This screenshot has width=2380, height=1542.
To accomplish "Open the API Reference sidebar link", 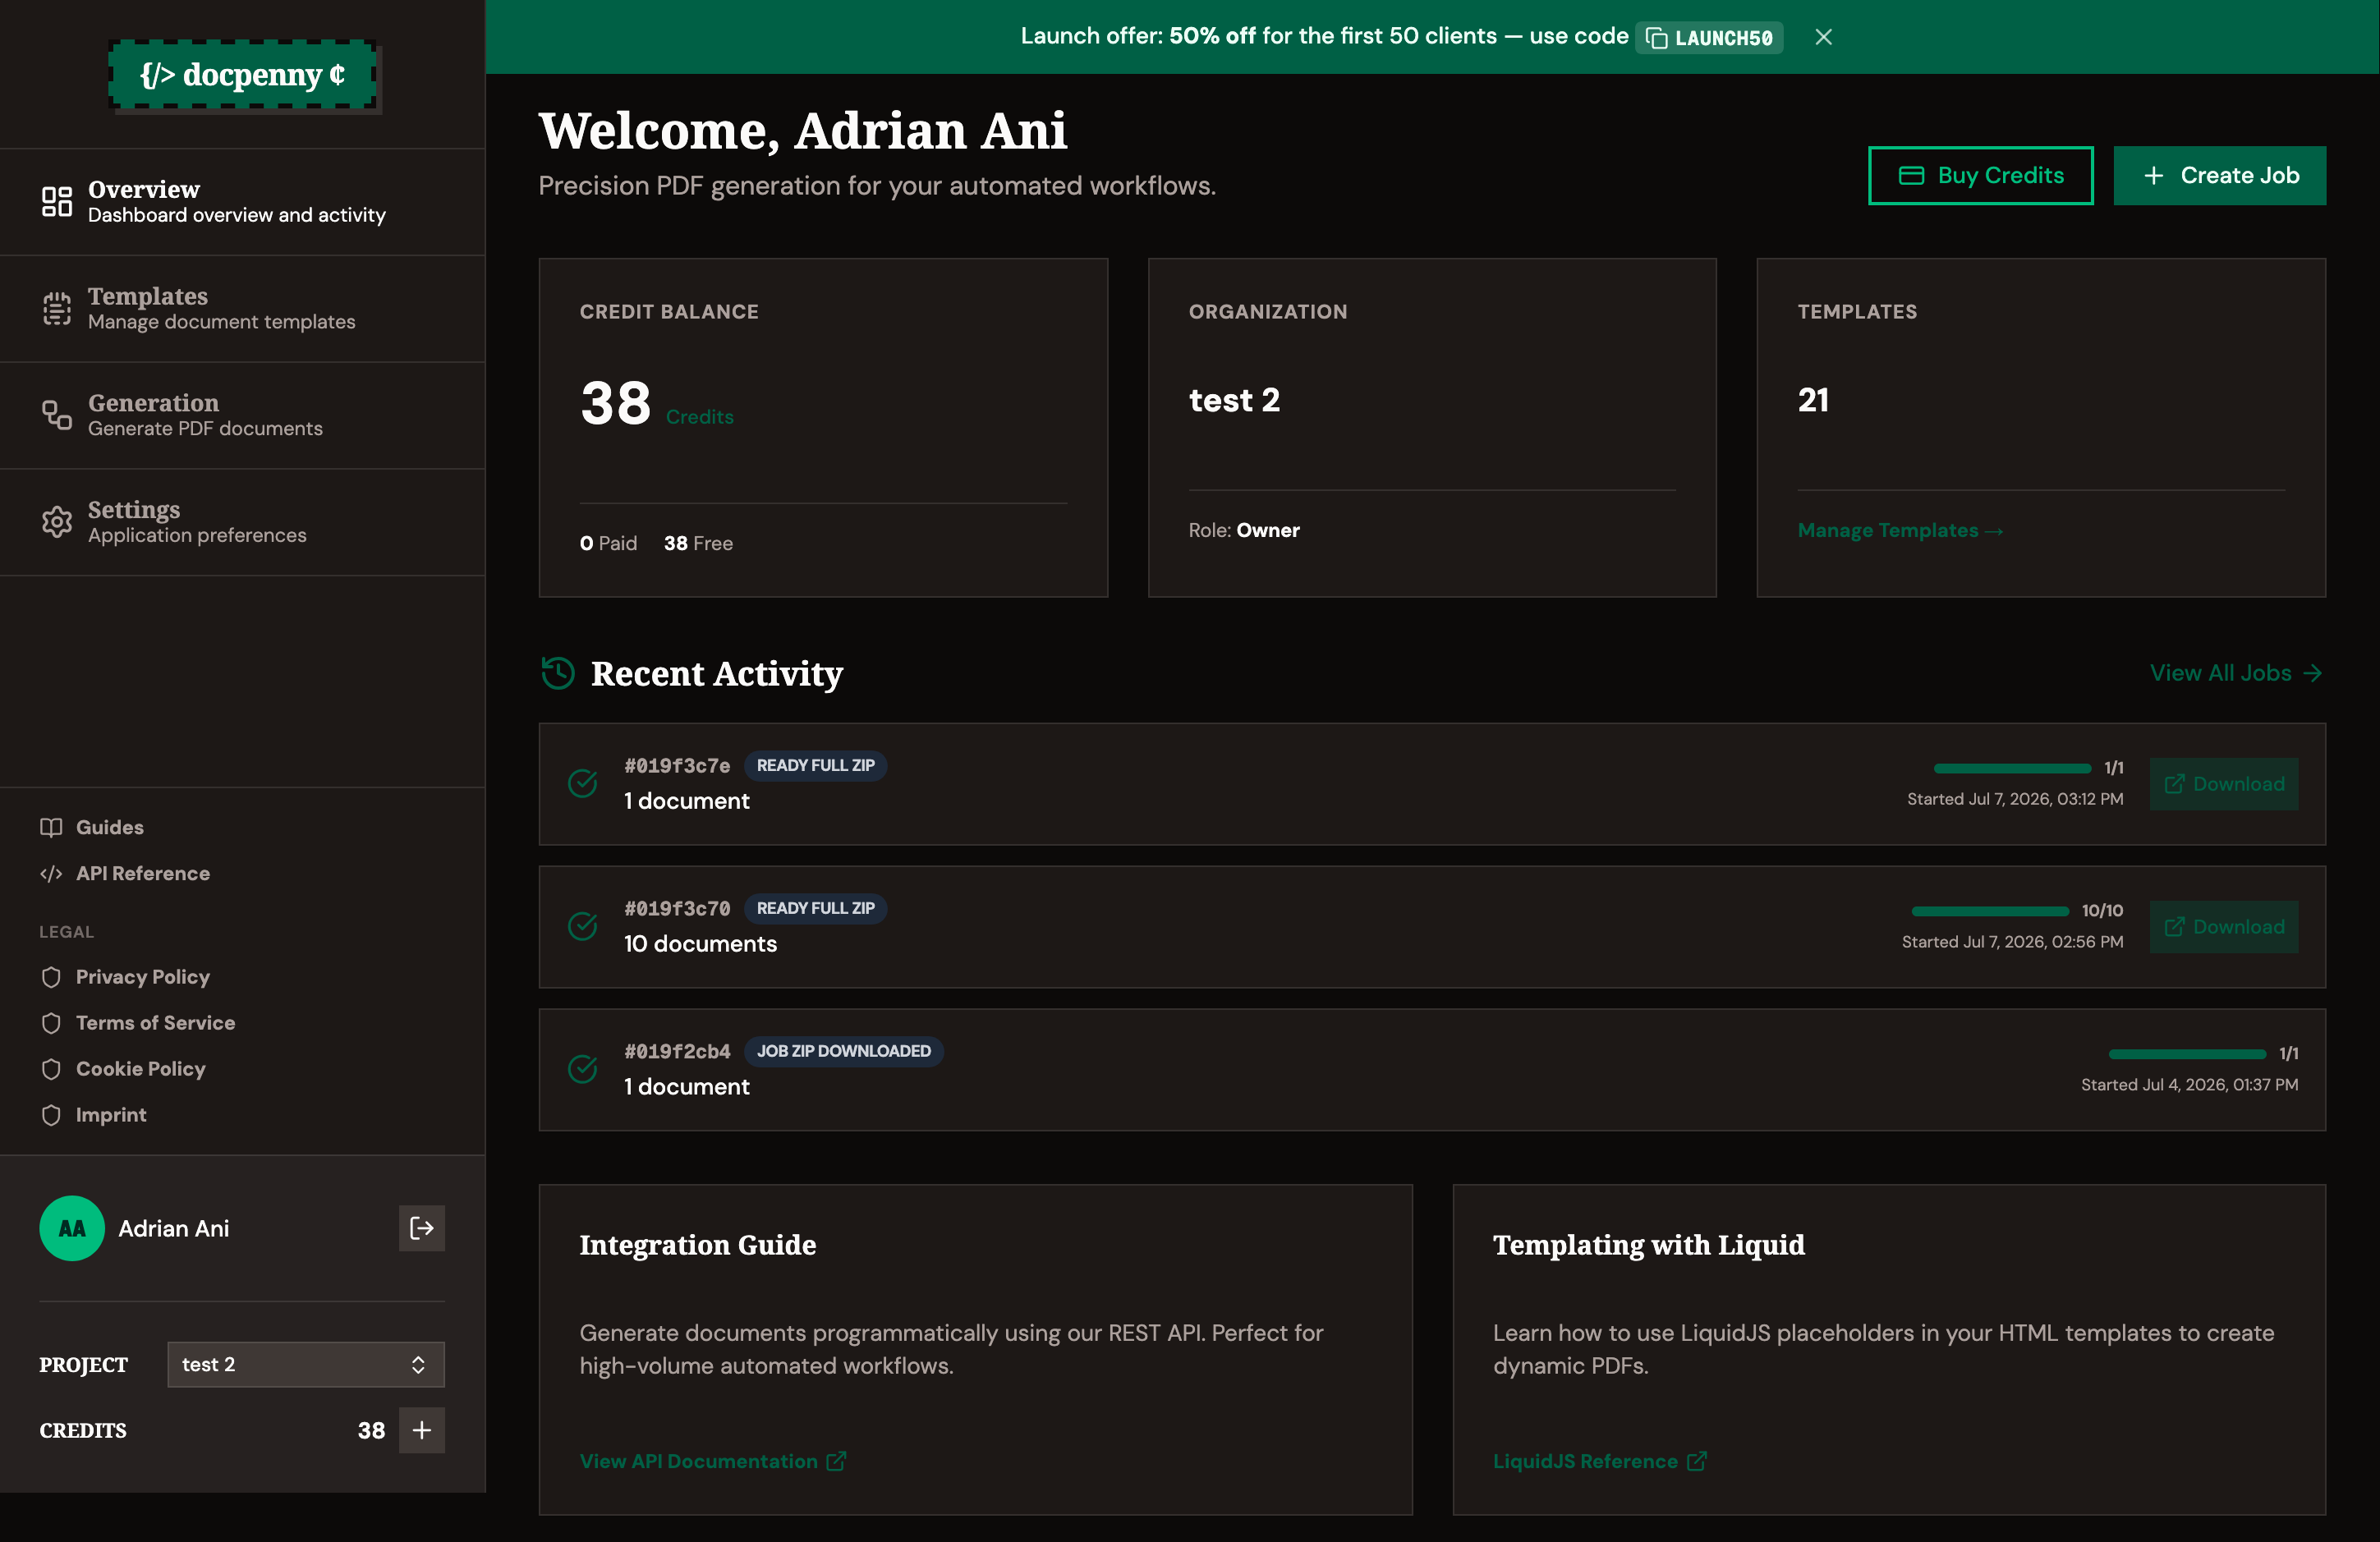I will 125,873.
